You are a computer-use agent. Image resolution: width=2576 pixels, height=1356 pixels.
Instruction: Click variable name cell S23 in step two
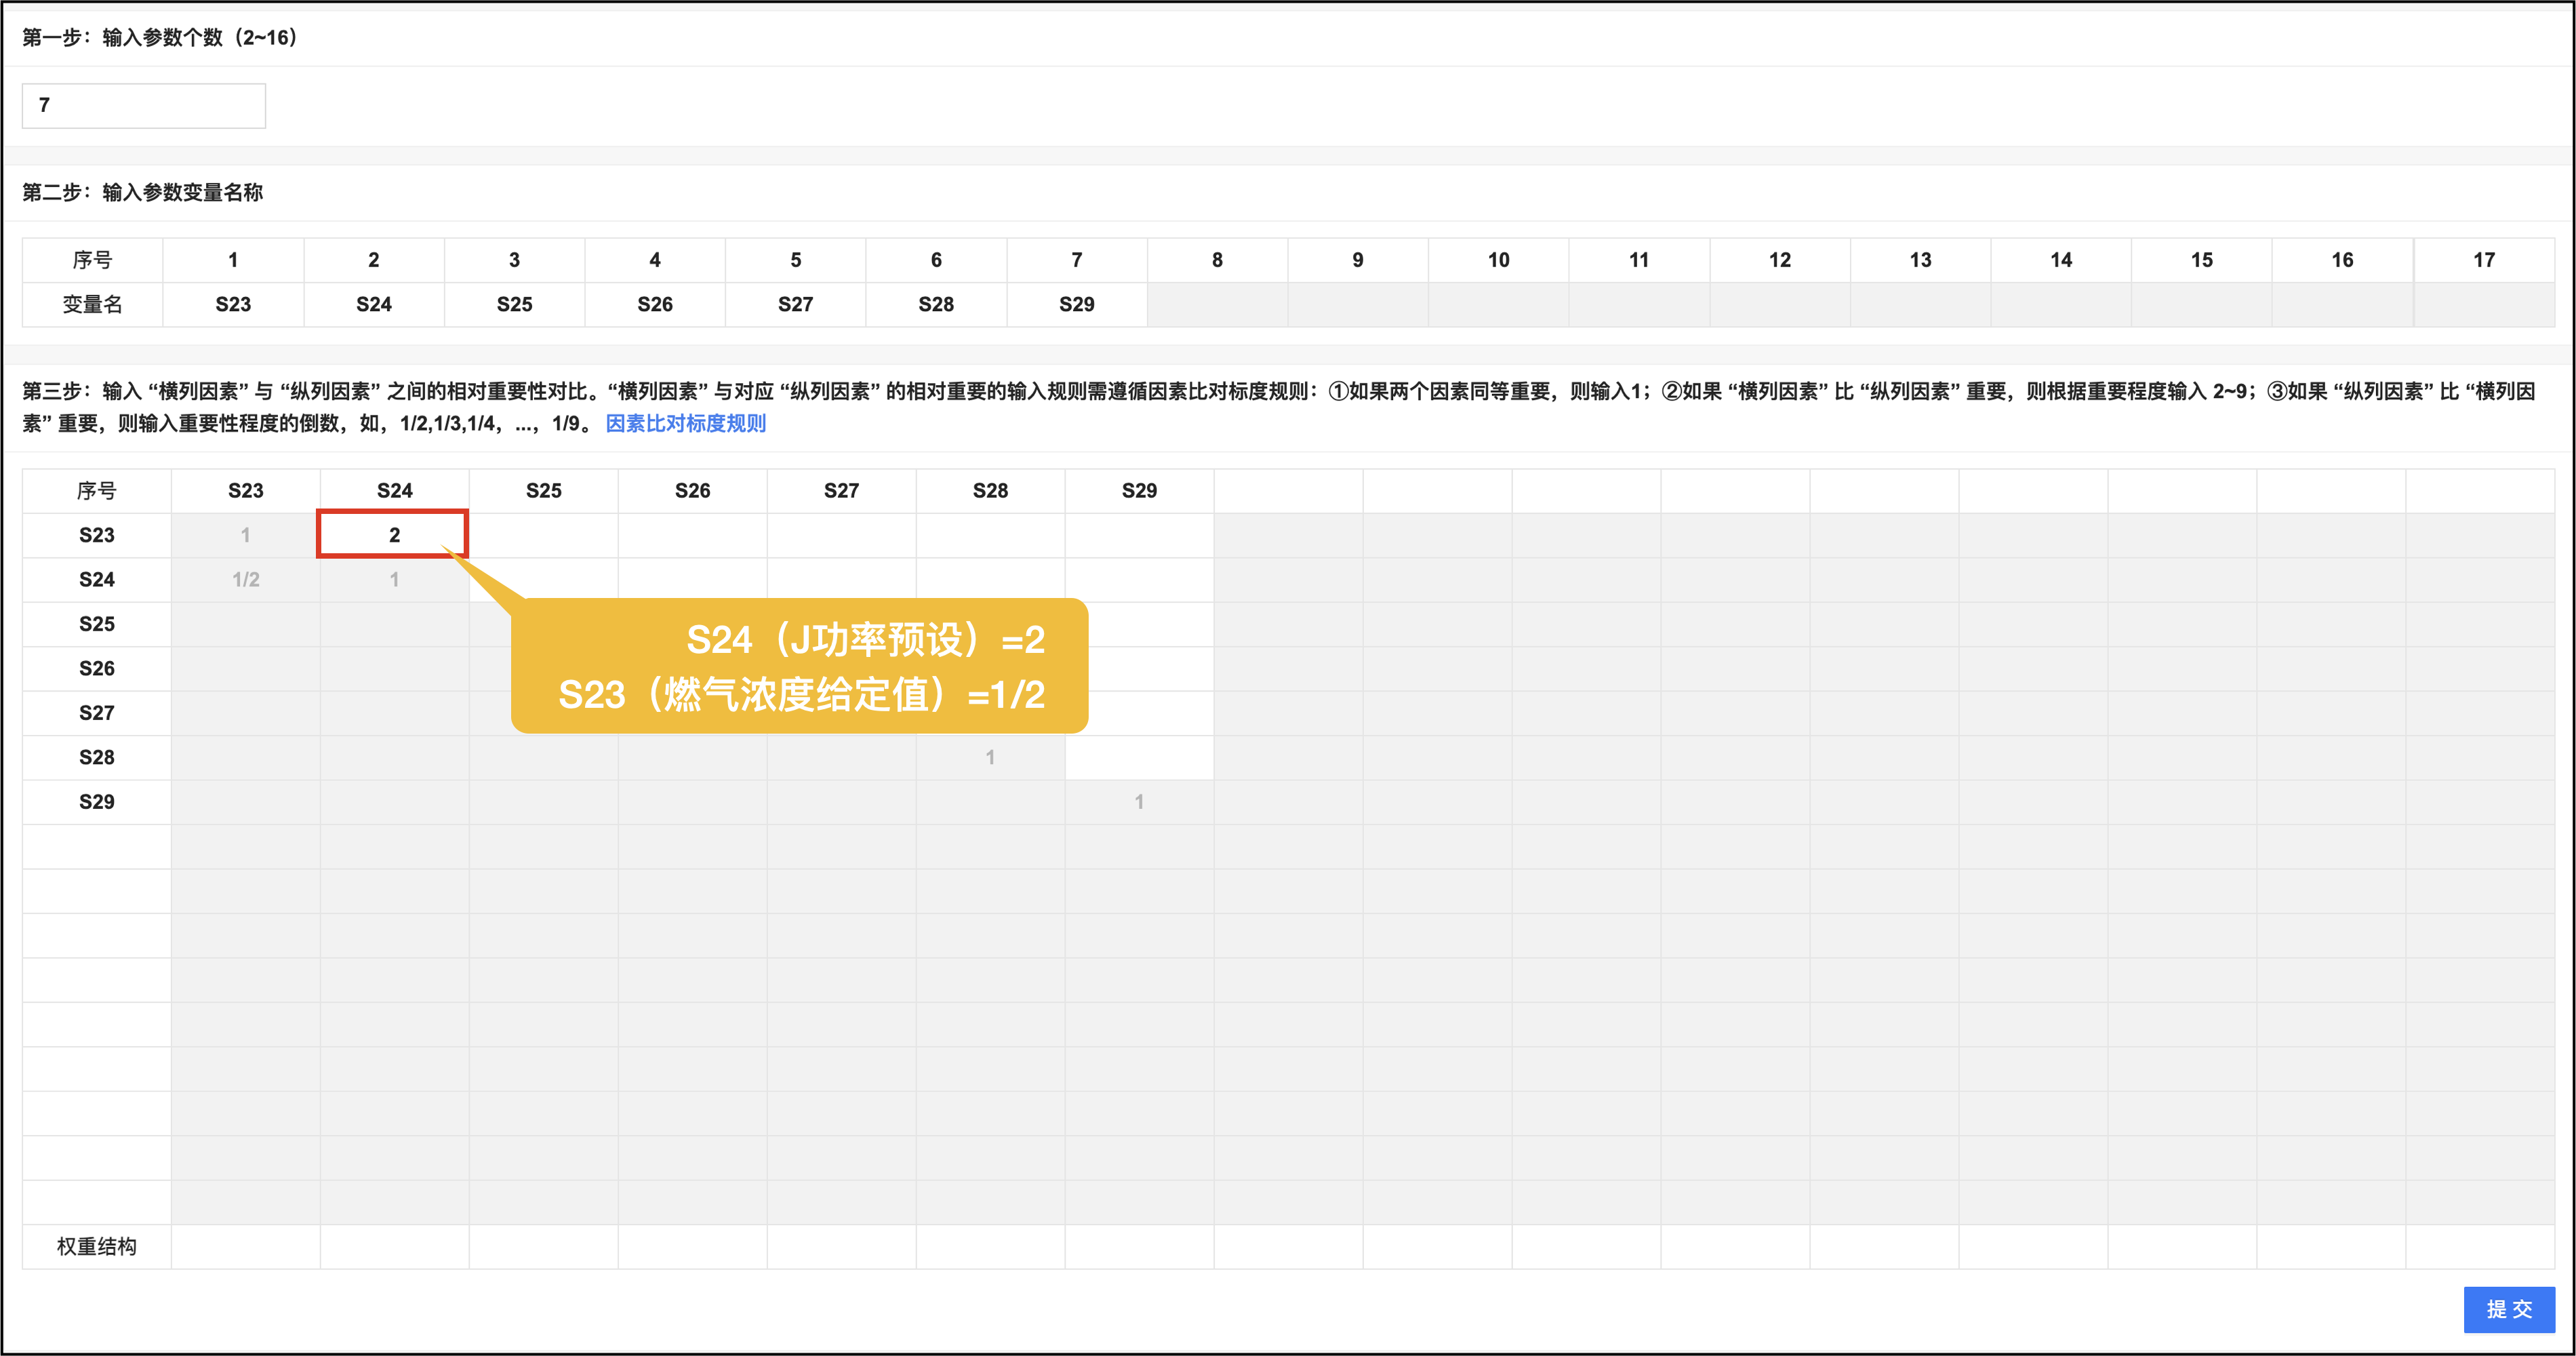(x=233, y=304)
